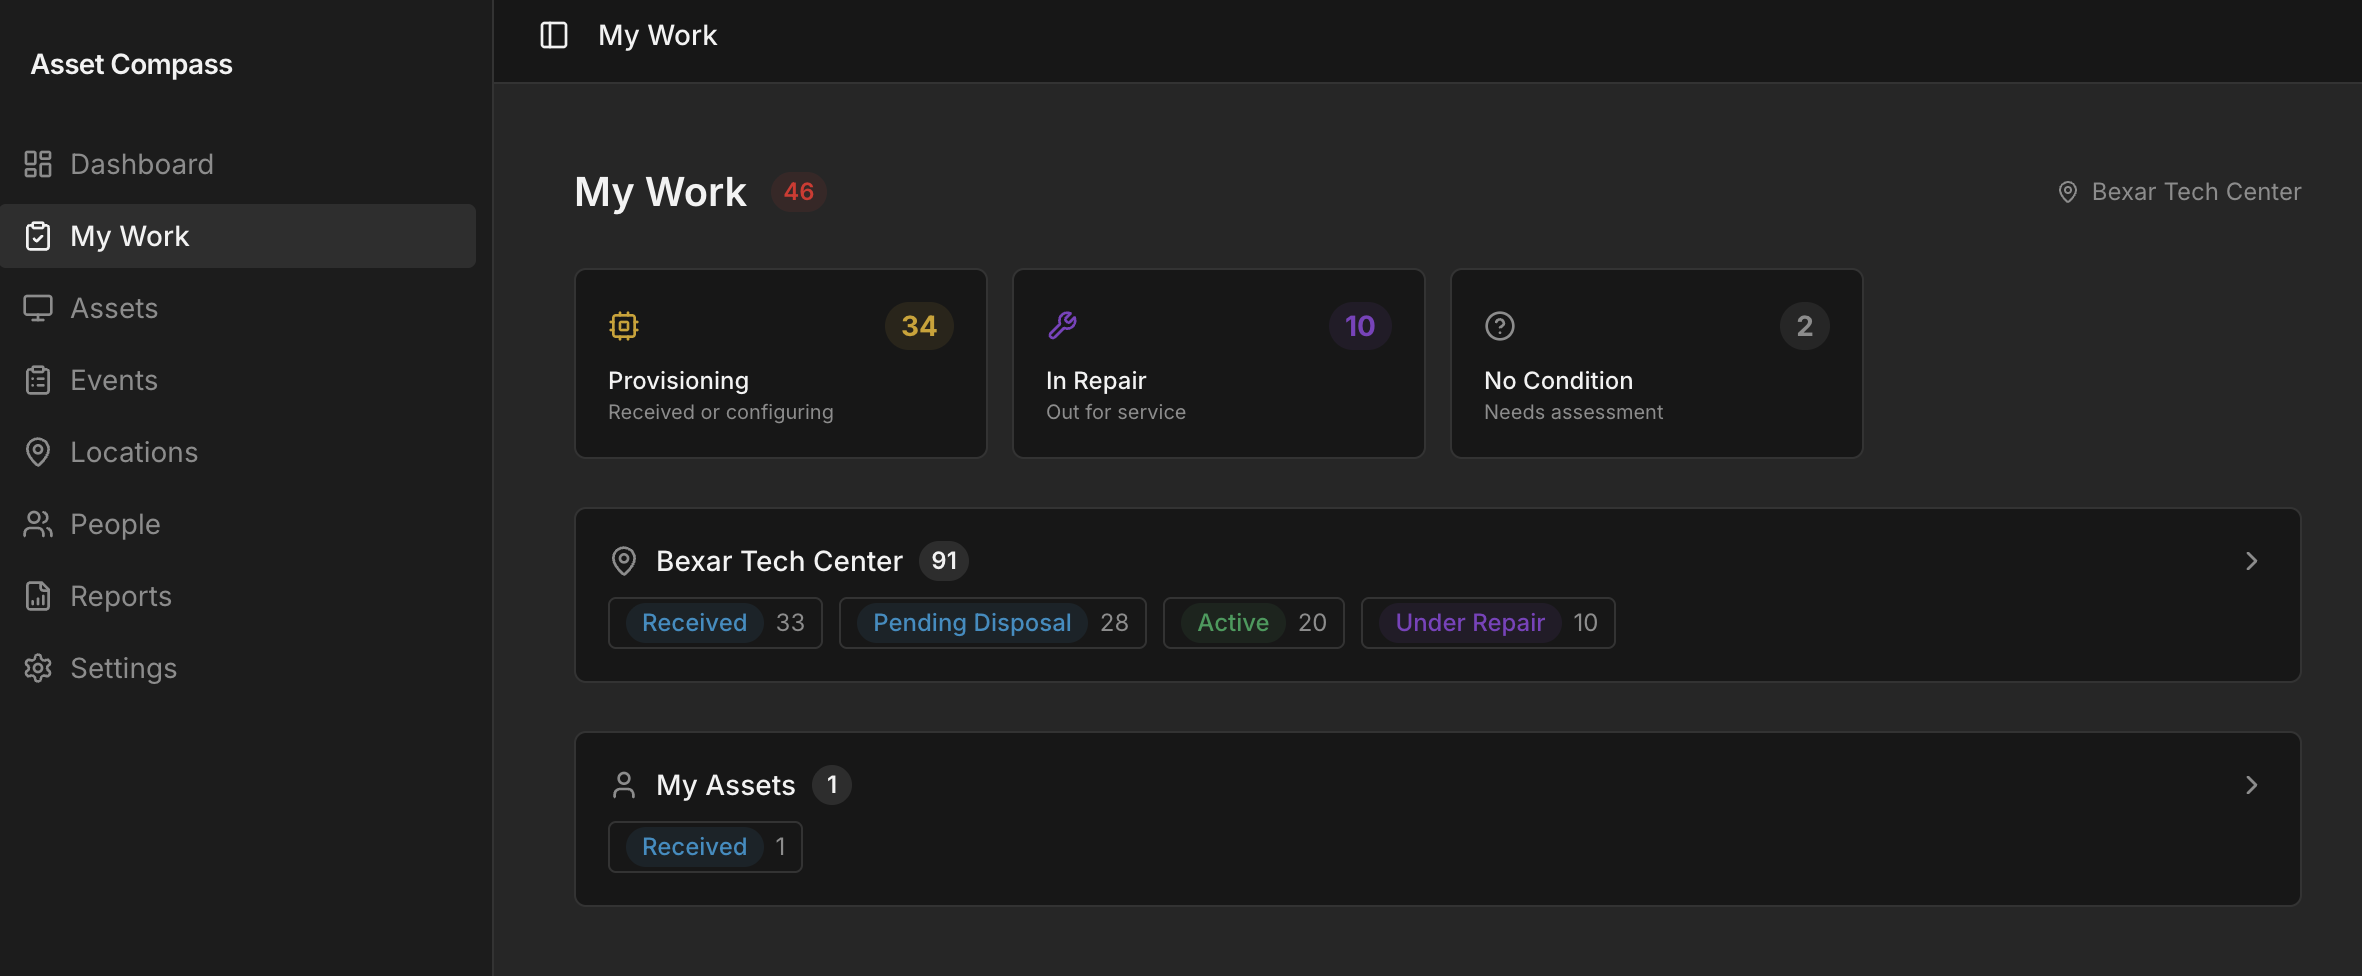Click the My Work title in top bar
The height and width of the screenshot is (976, 2362).
pos(658,35)
